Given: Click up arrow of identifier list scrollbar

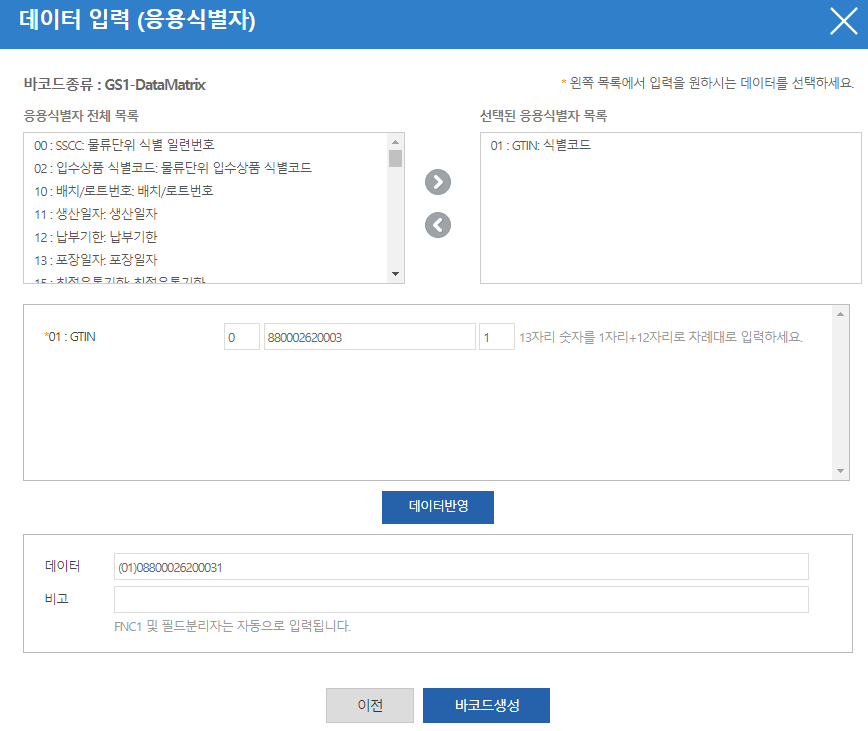Looking at the screenshot, I should (395, 142).
